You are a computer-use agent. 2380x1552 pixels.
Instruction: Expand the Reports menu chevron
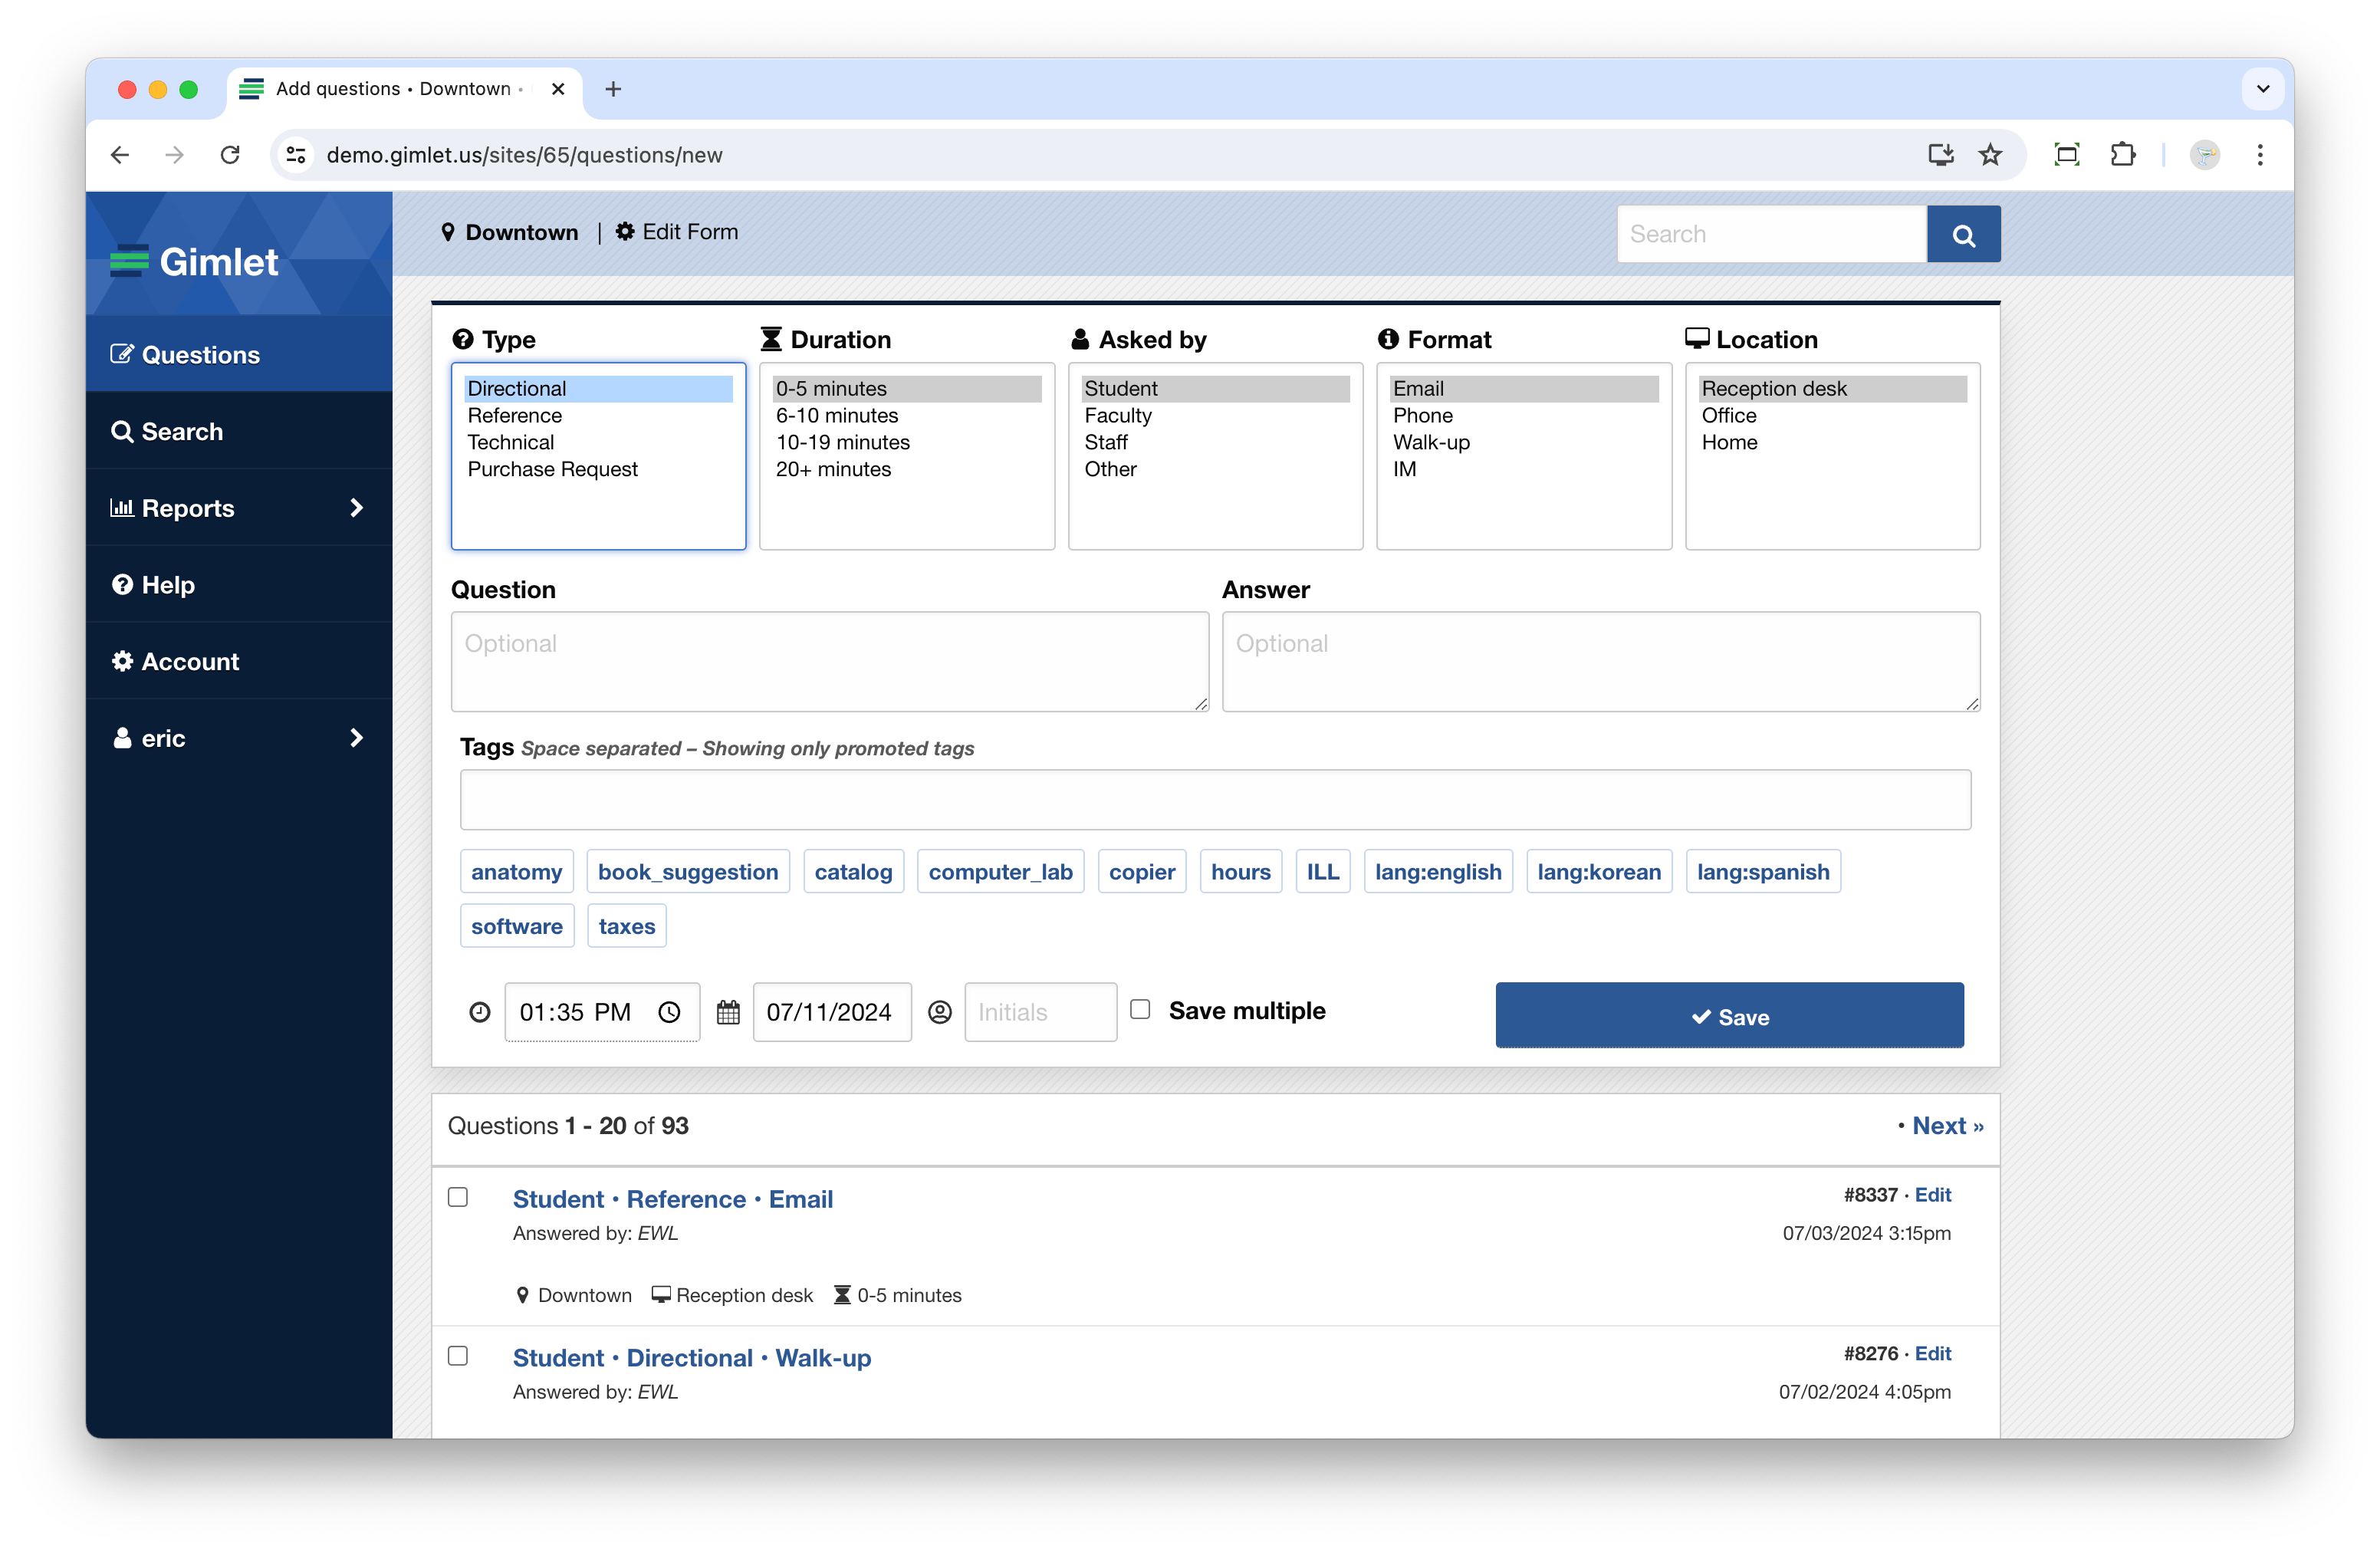(356, 508)
